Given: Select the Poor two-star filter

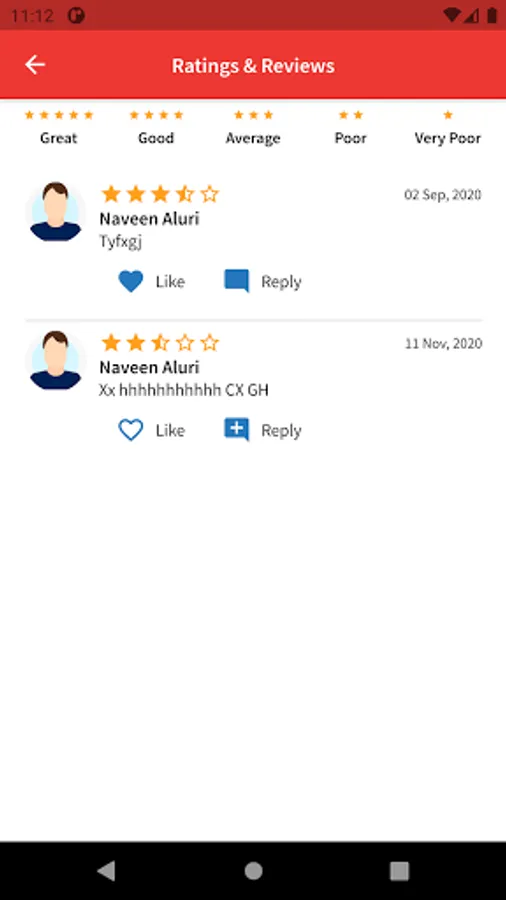Looking at the screenshot, I should (x=351, y=127).
